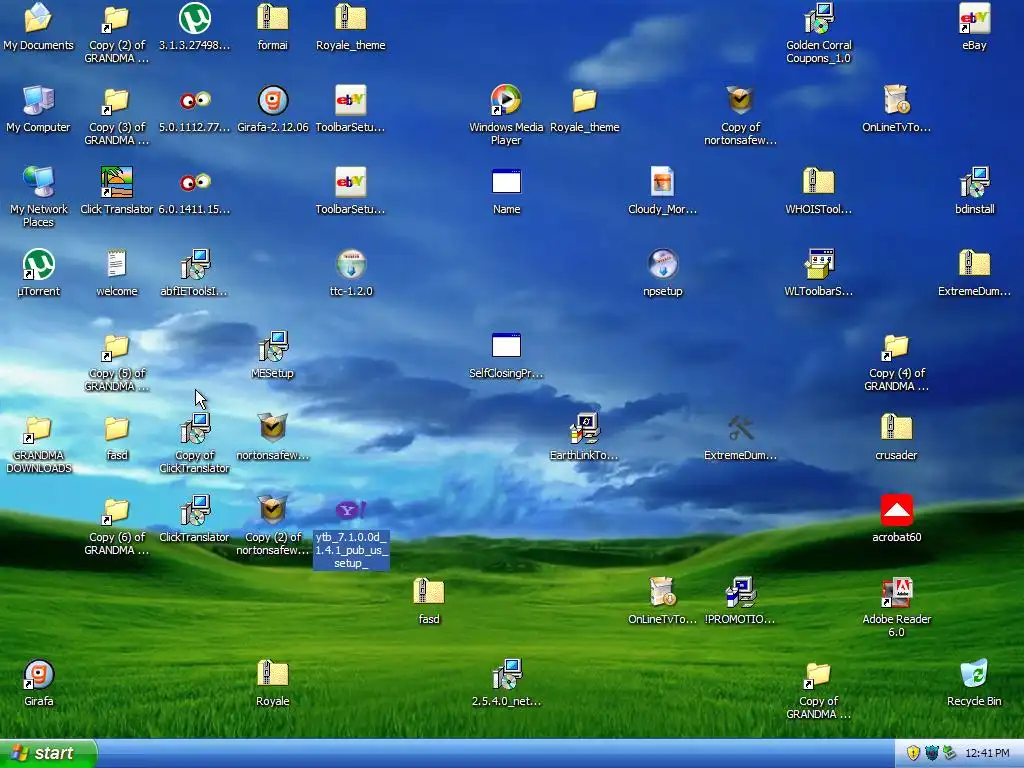Click the dark teal shield tray icon
This screenshot has width=1024, height=768.
click(931, 754)
